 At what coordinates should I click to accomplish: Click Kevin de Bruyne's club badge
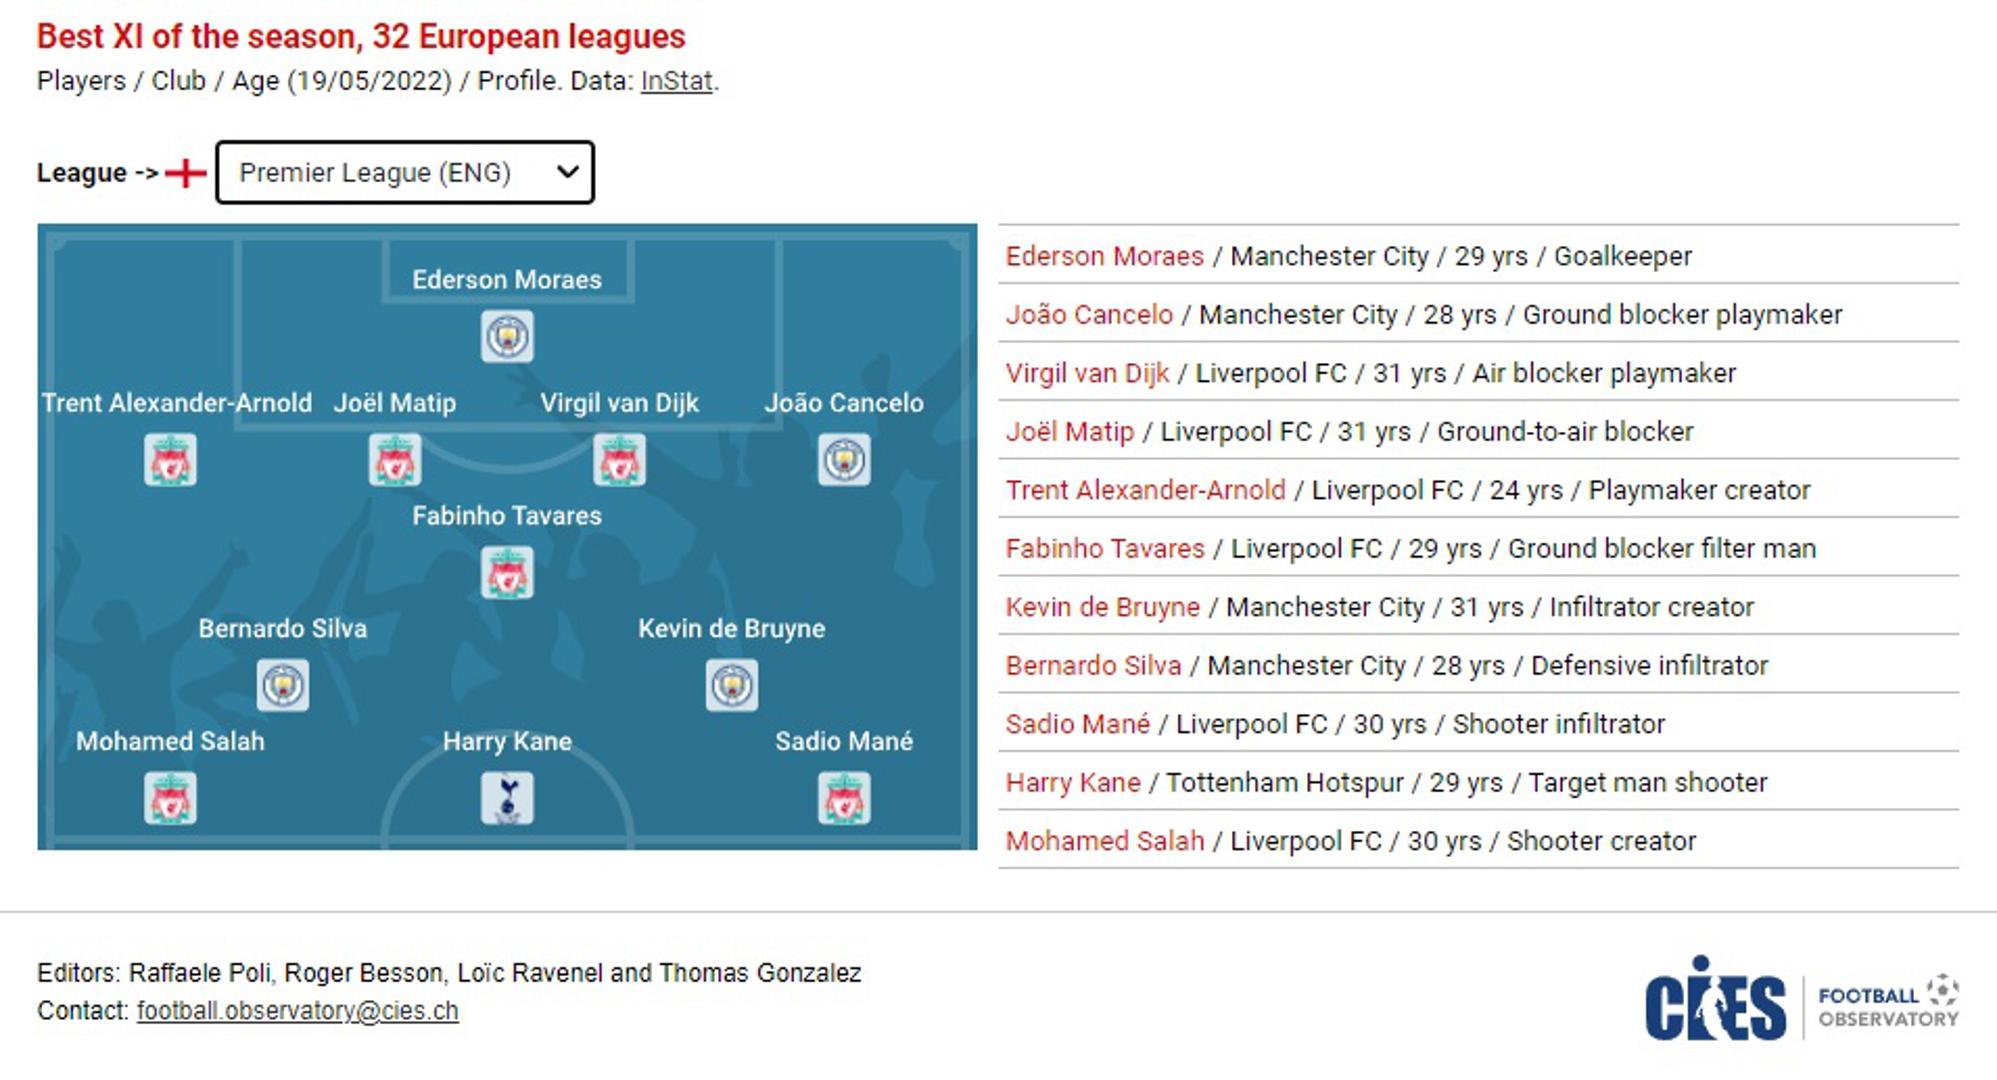(x=731, y=686)
